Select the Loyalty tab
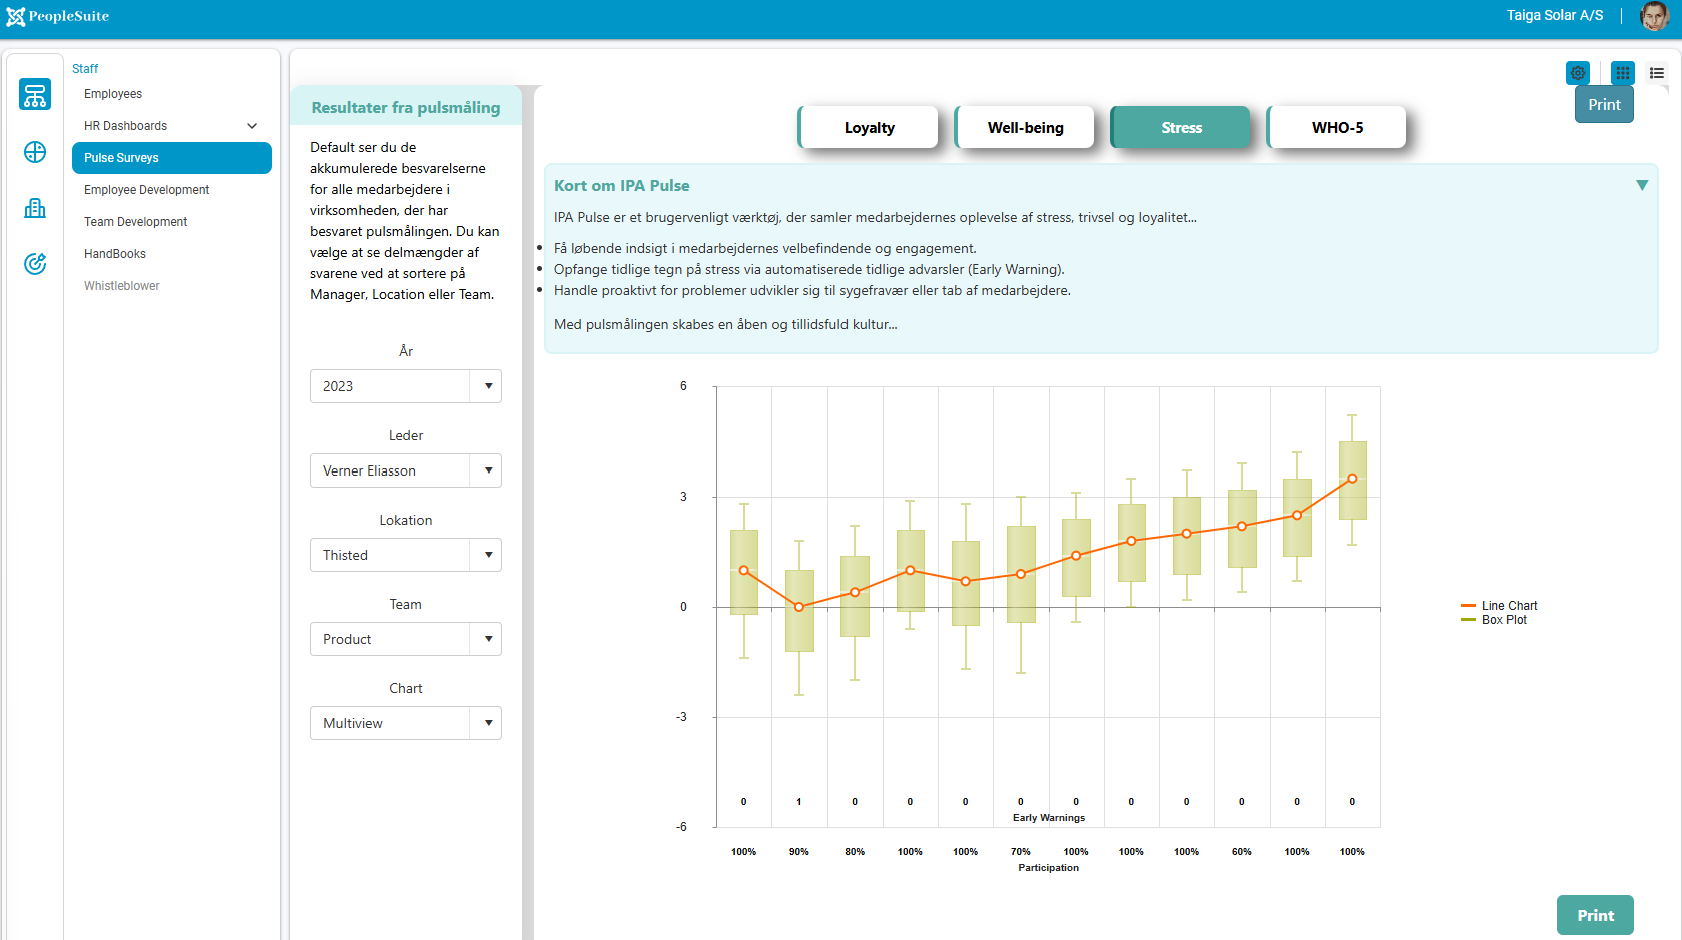The width and height of the screenshot is (1682, 940). coord(869,128)
